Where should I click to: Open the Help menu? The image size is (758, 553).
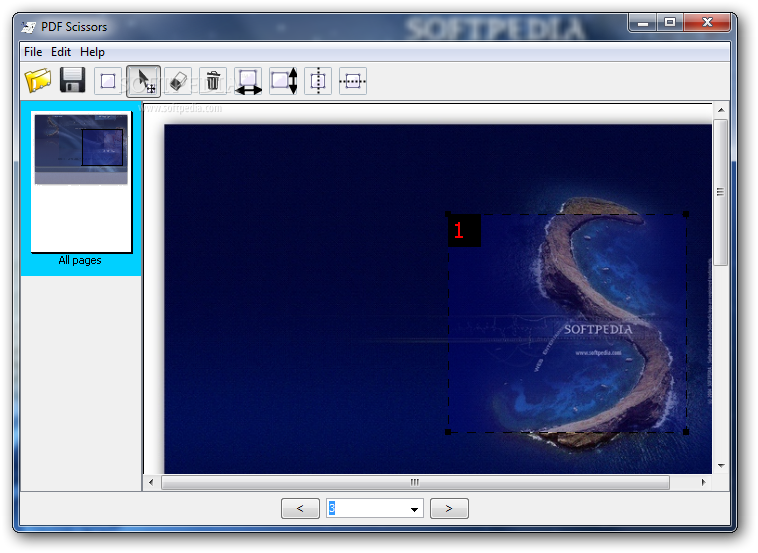point(92,52)
